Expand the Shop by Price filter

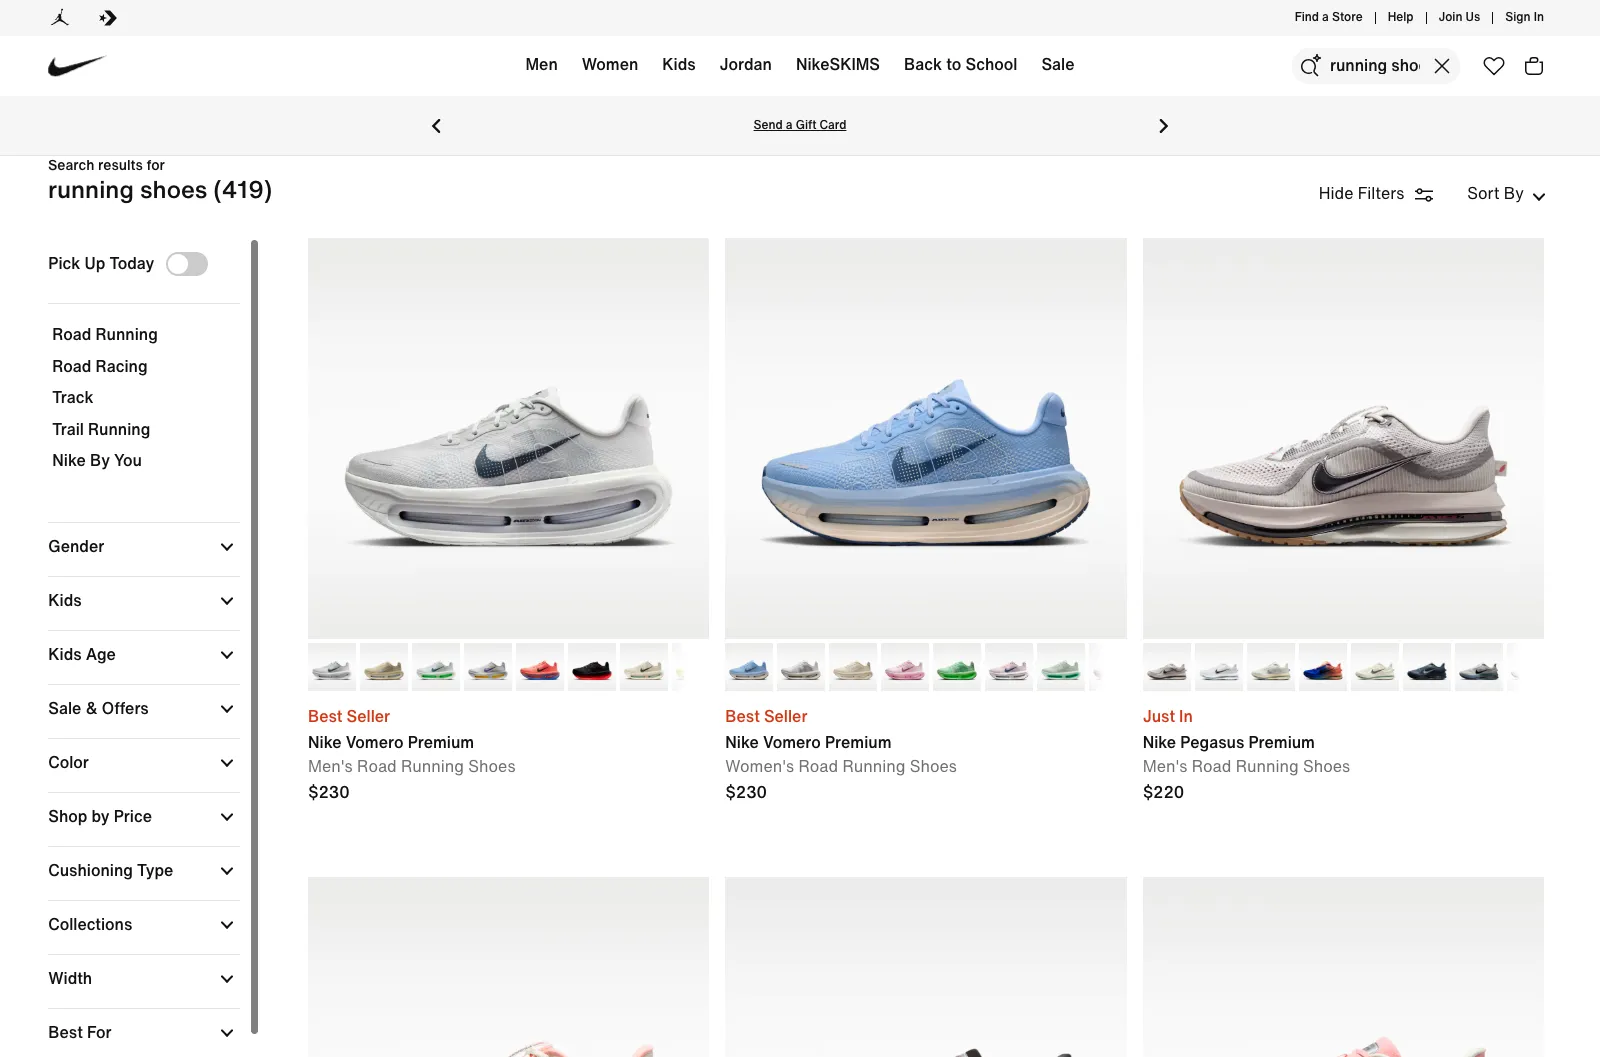point(144,817)
